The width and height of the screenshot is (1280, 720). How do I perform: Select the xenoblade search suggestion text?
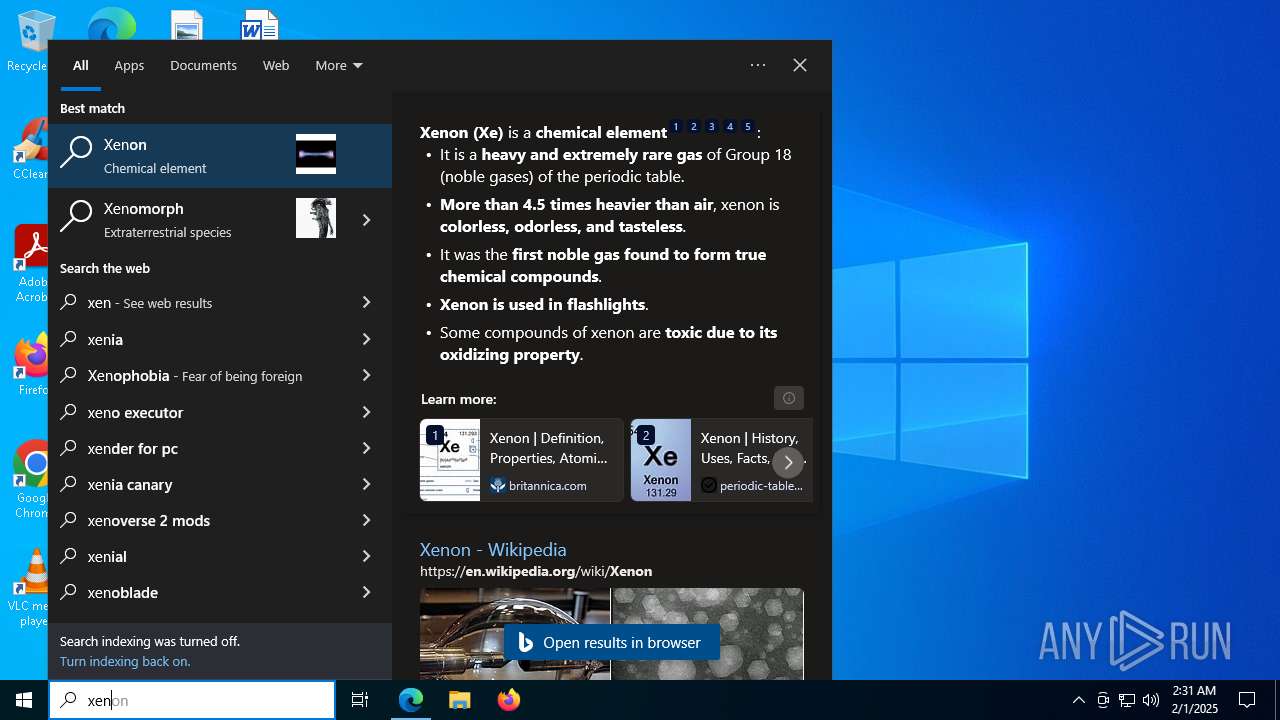tap(123, 593)
